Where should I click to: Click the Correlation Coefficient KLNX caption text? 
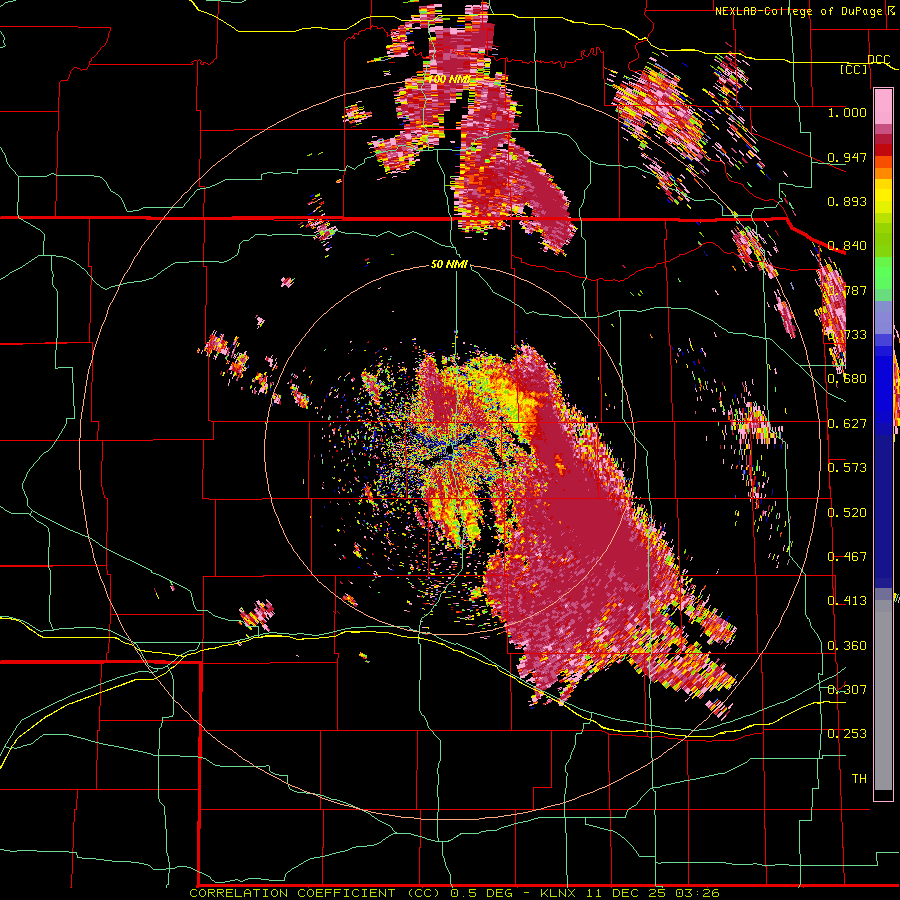pos(455,893)
